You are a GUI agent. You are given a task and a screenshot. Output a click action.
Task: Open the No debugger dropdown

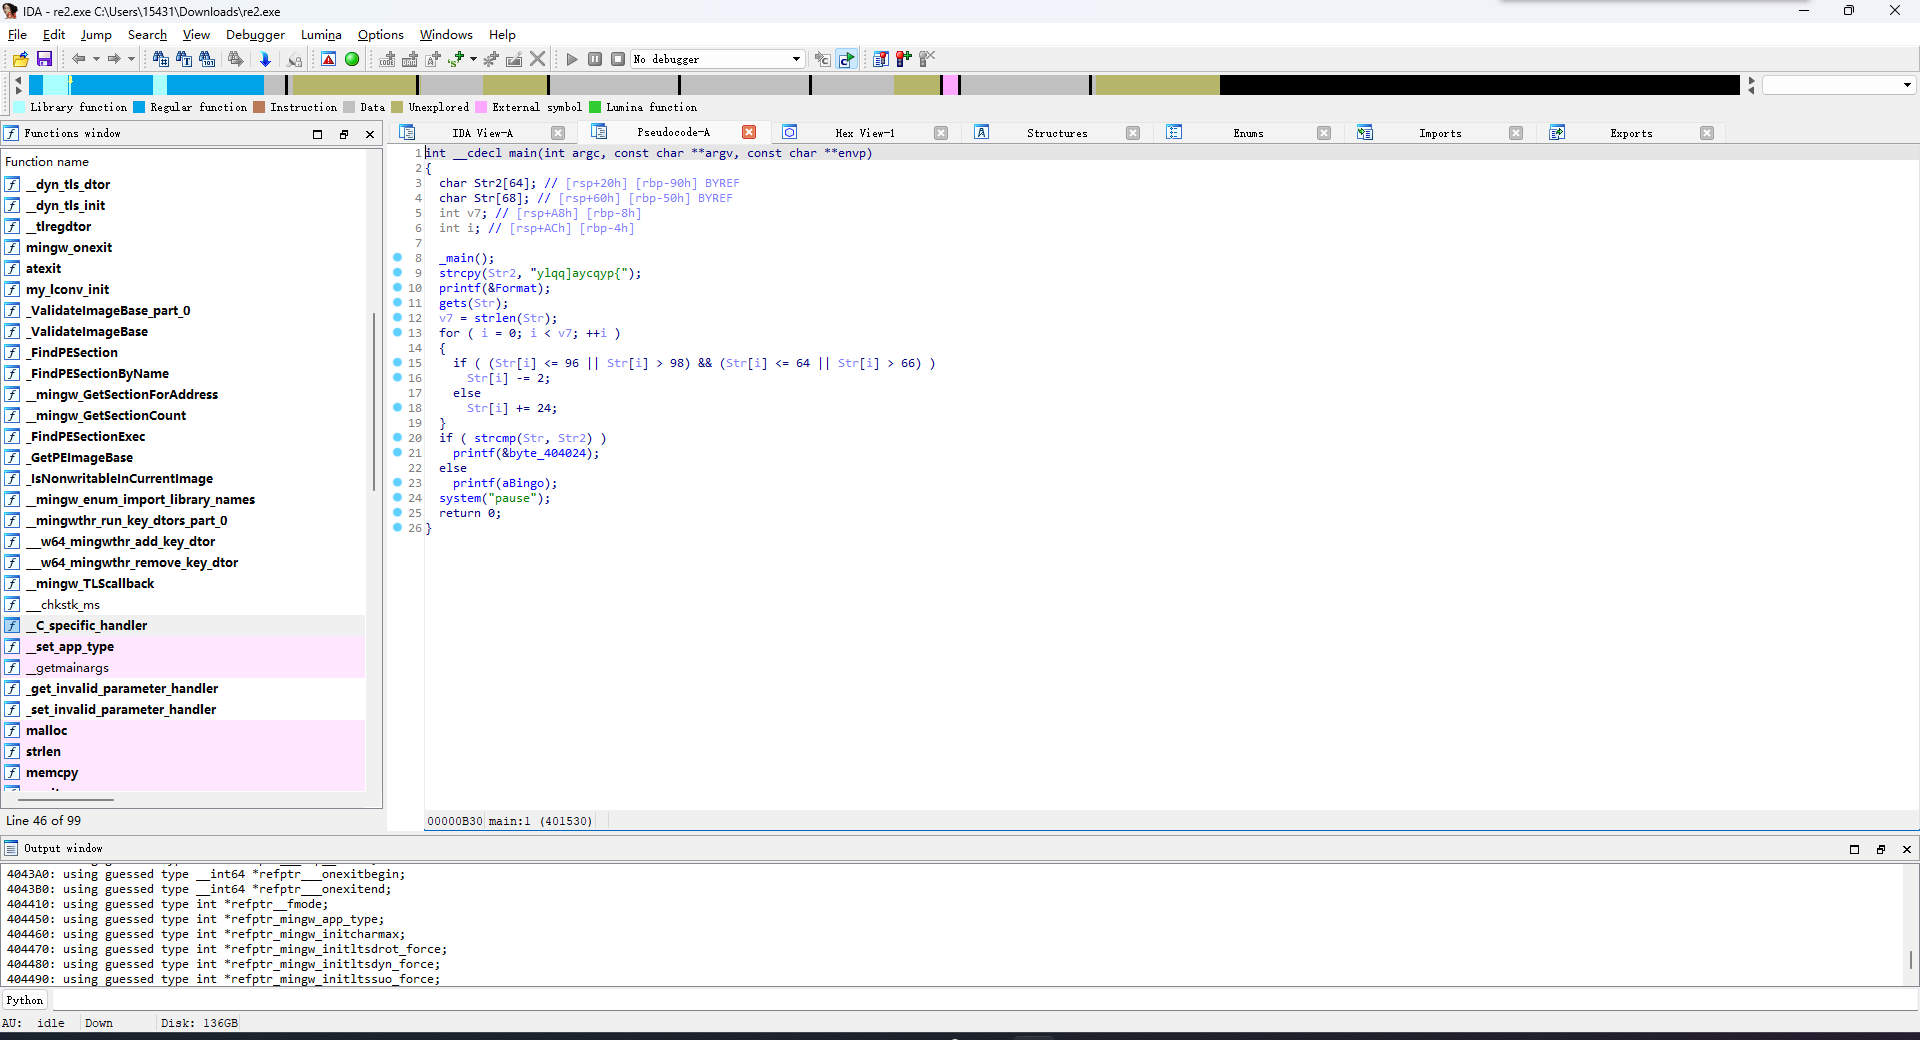[796, 59]
